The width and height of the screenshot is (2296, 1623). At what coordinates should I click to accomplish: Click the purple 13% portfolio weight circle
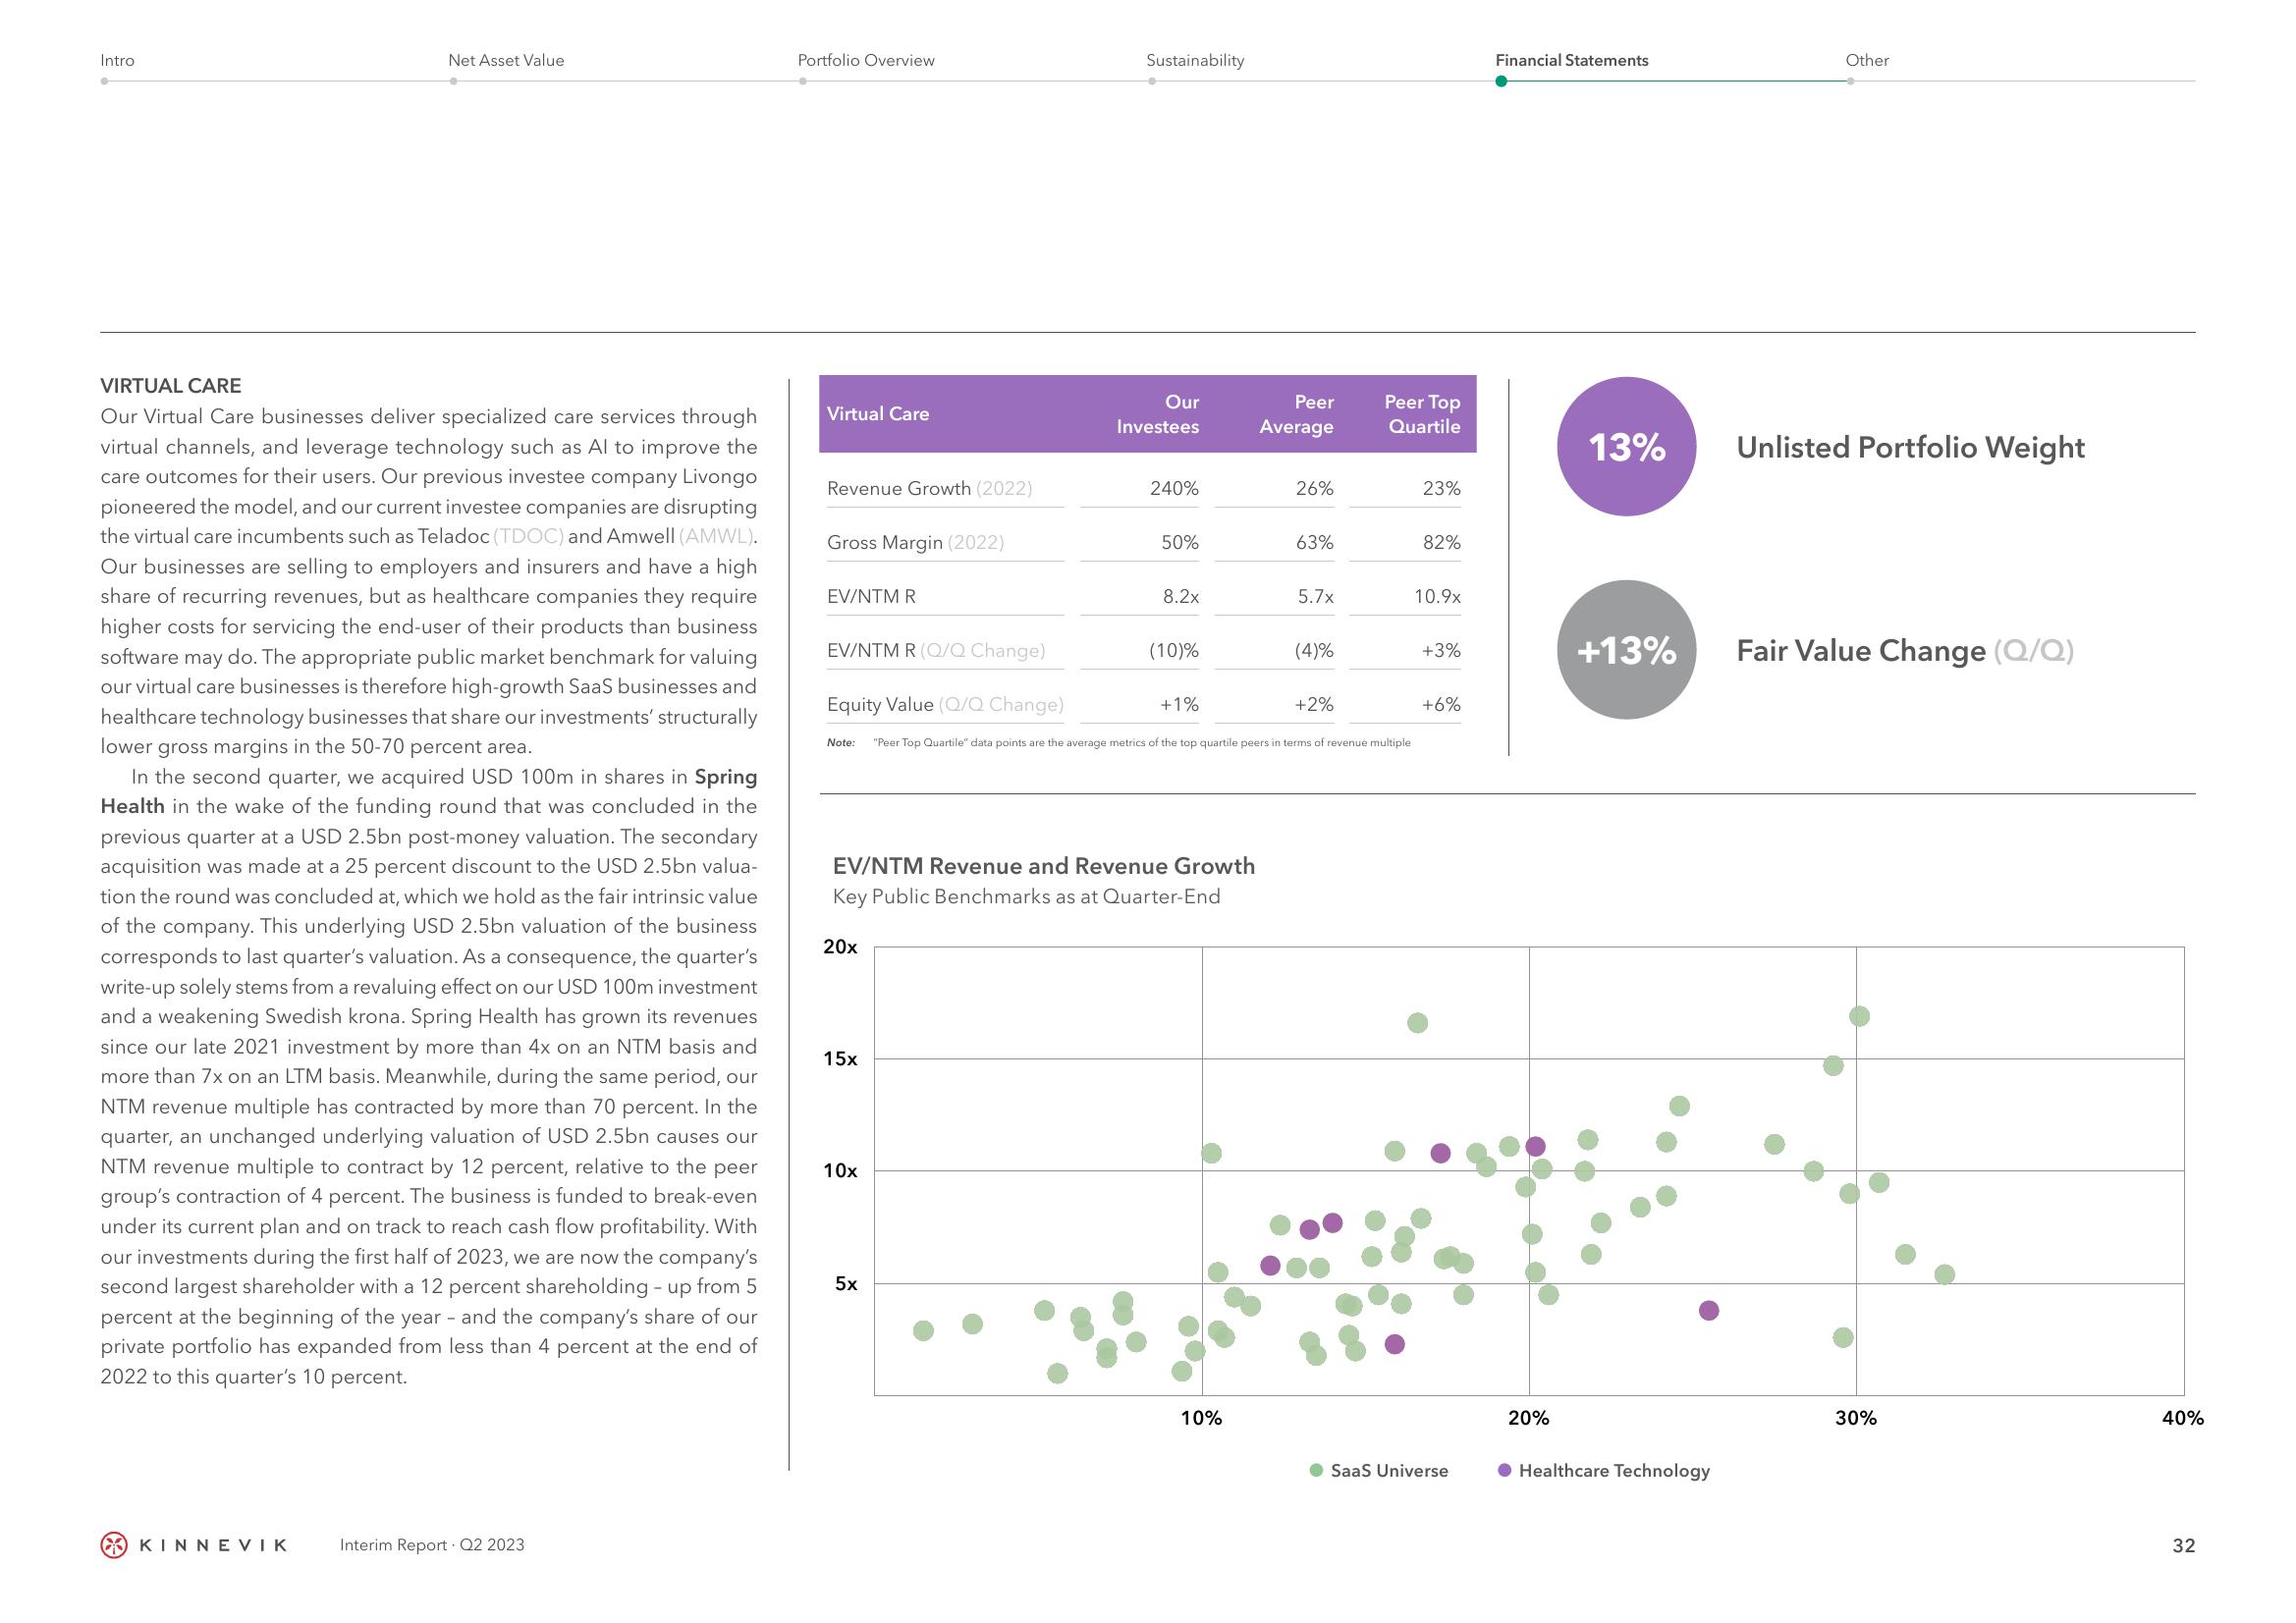pos(1627,447)
